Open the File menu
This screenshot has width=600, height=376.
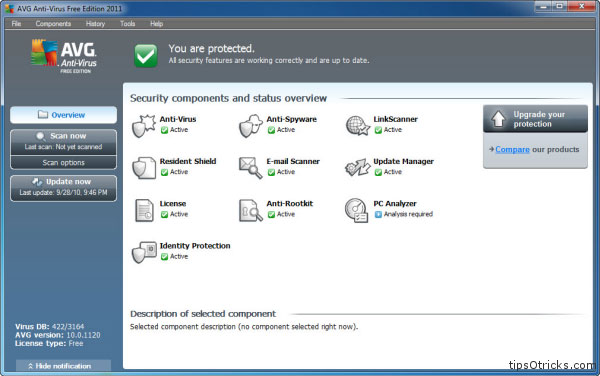16,24
